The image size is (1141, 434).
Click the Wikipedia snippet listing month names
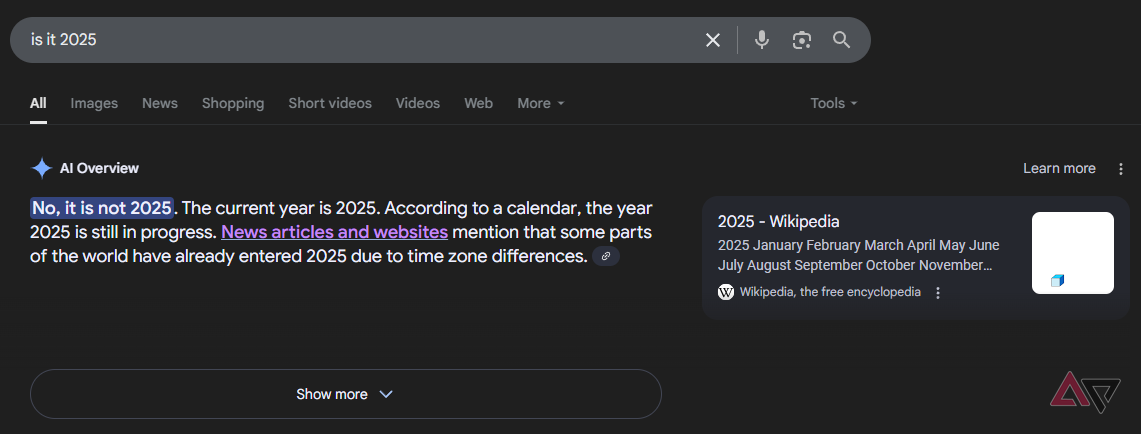(x=859, y=255)
